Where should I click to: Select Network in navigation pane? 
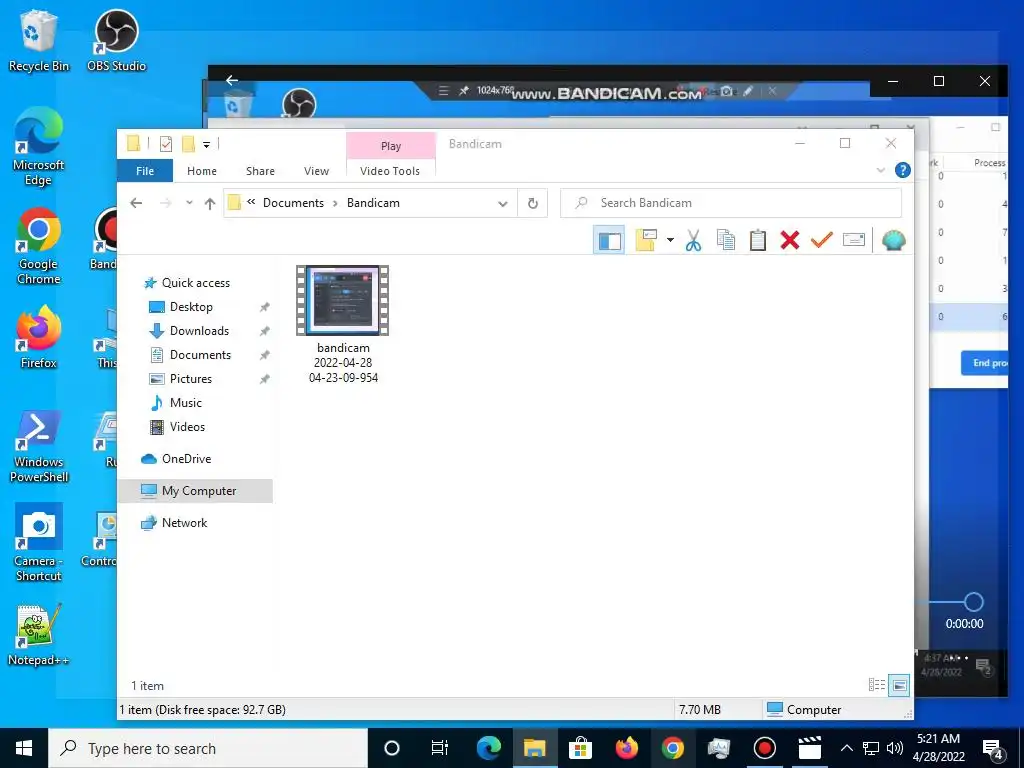point(184,523)
